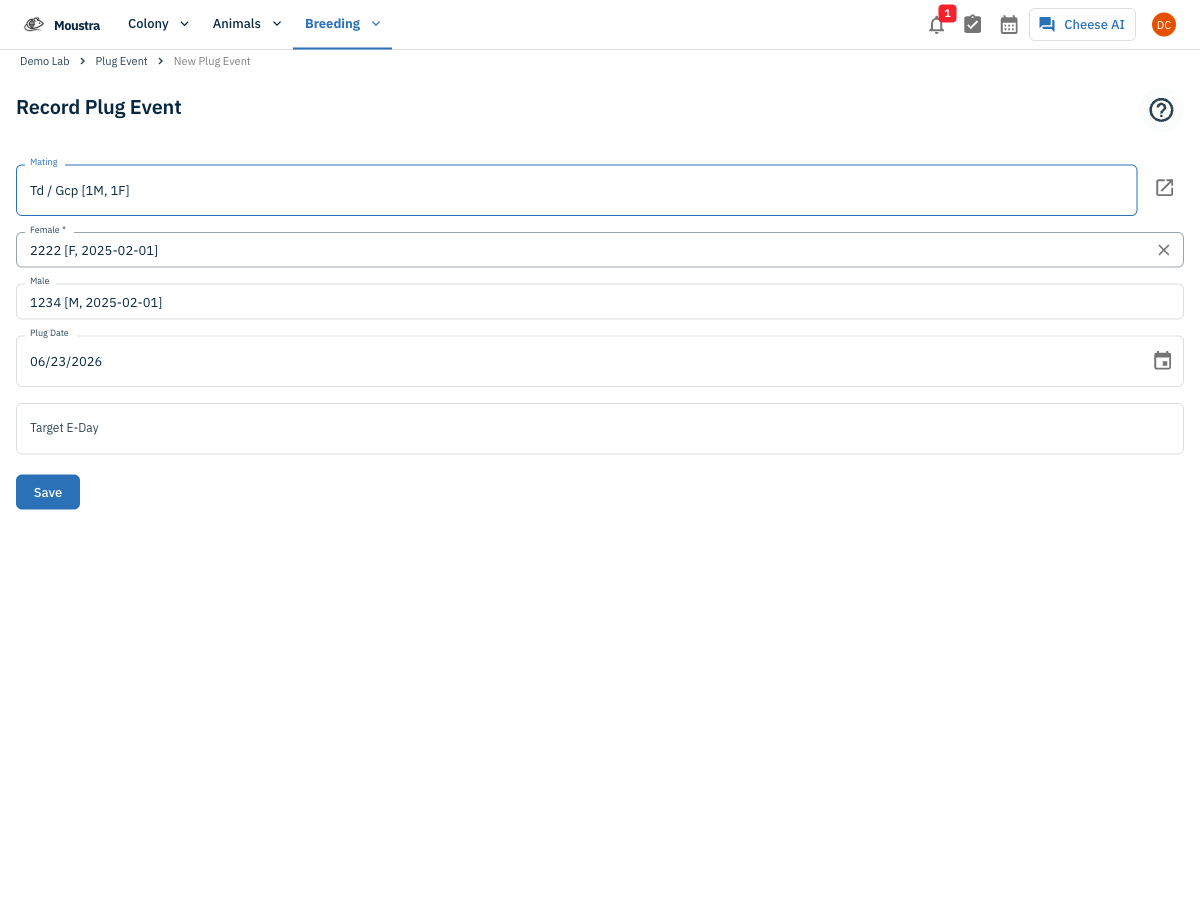The height and width of the screenshot is (897, 1200).
Task: Click the Plug Date text field
Action: click(580, 361)
